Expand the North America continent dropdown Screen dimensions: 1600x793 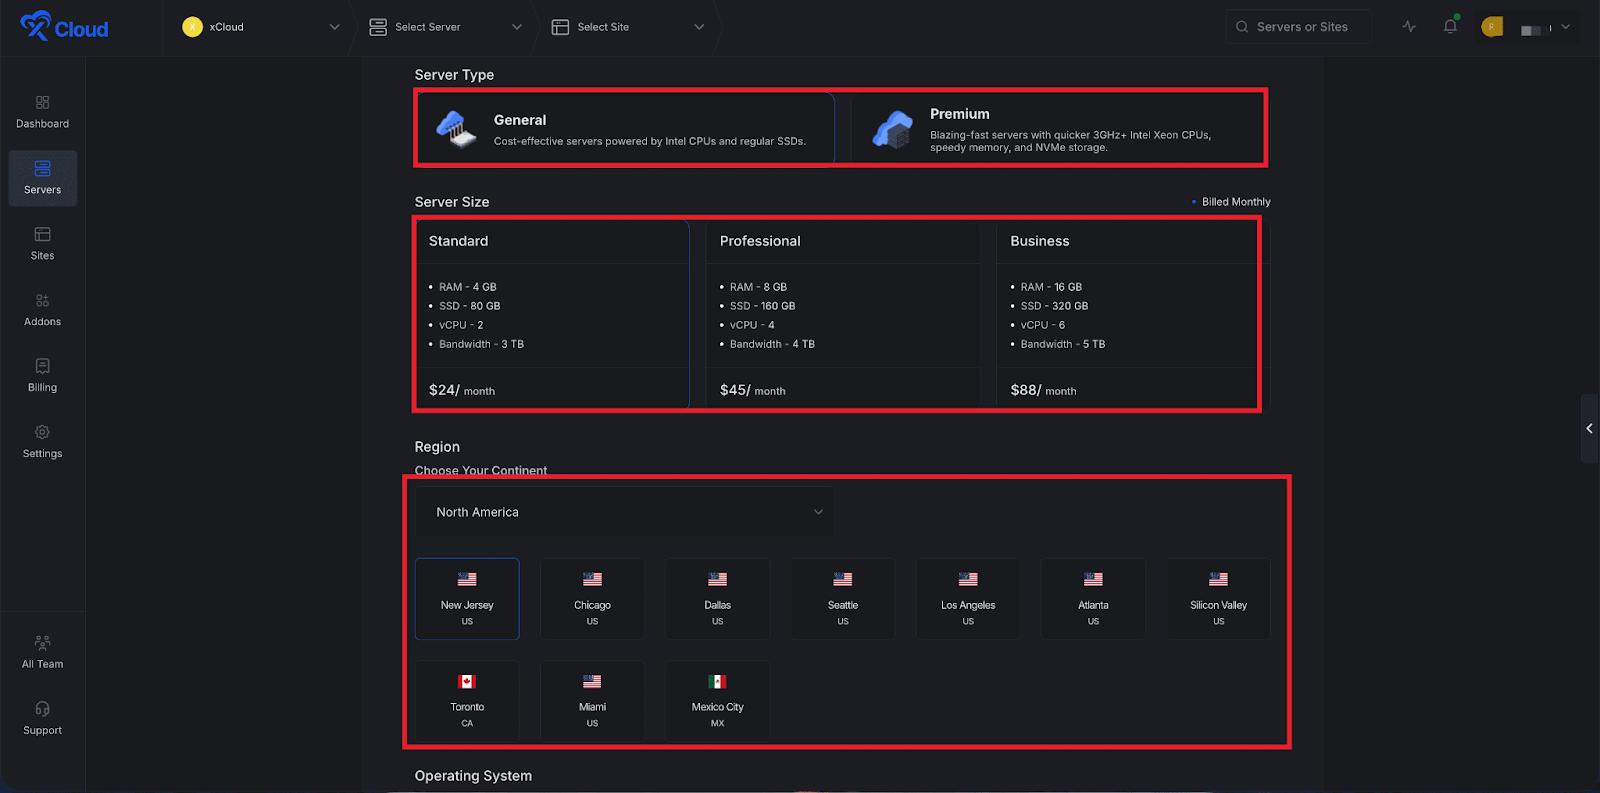(624, 512)
